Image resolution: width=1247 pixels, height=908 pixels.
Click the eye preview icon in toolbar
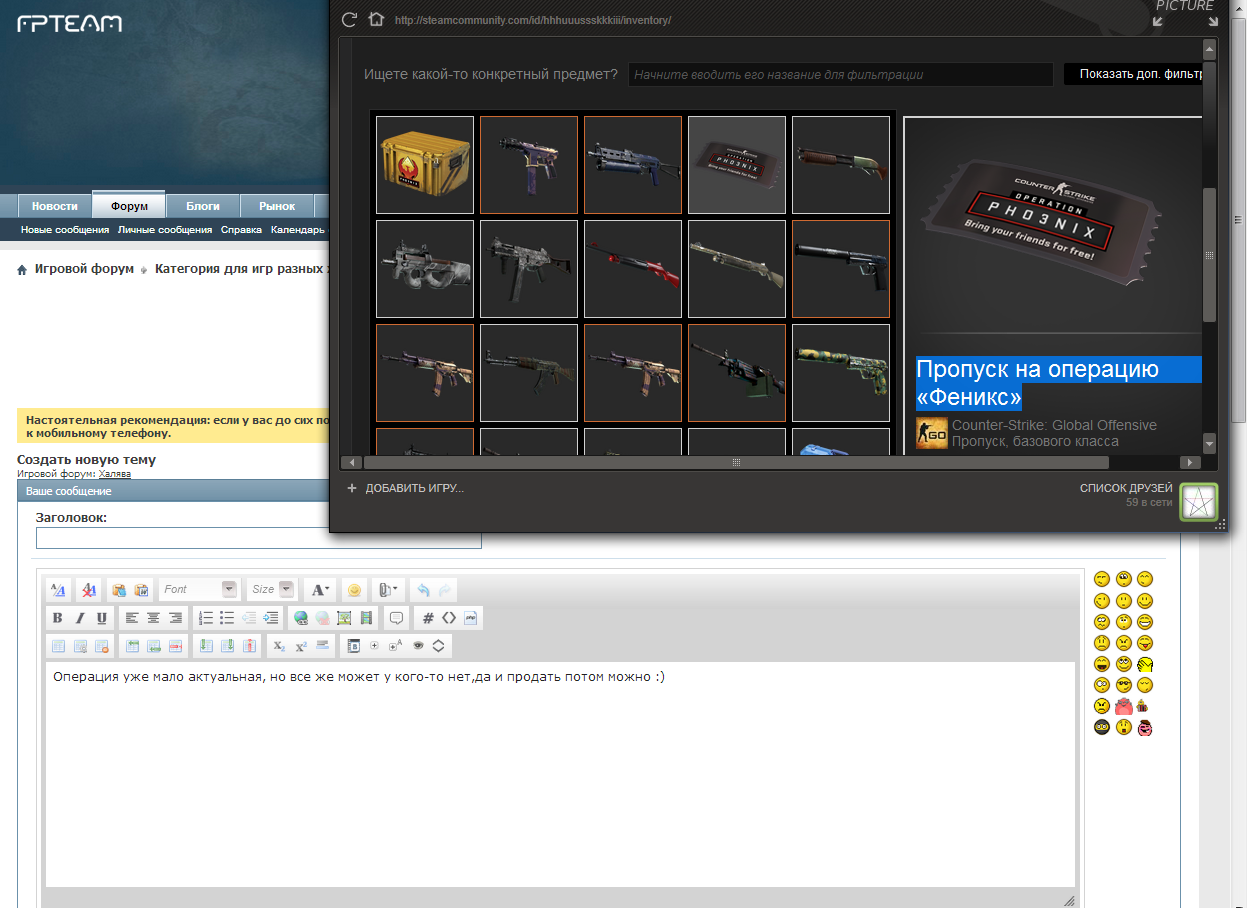(x=418, y=646)
